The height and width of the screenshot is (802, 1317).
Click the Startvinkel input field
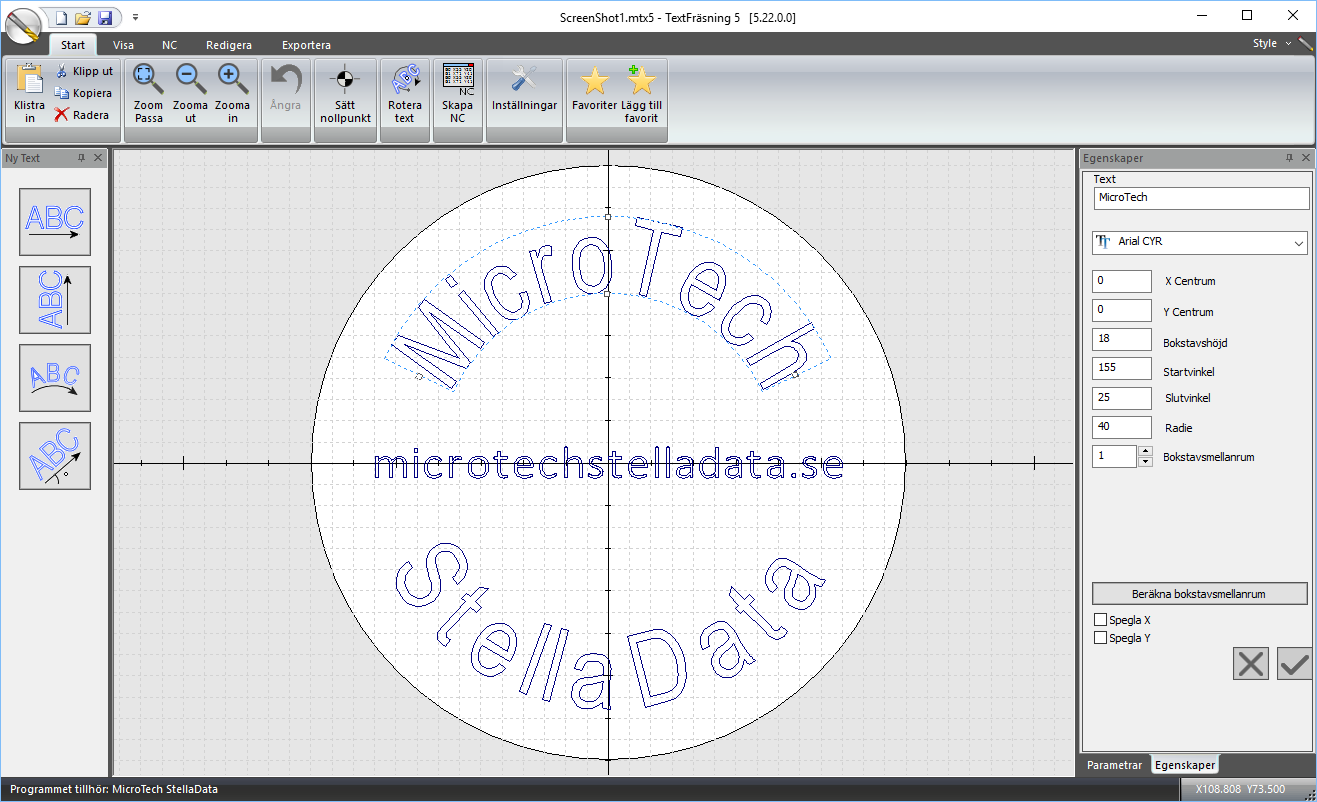click(x=1122, y=368)
